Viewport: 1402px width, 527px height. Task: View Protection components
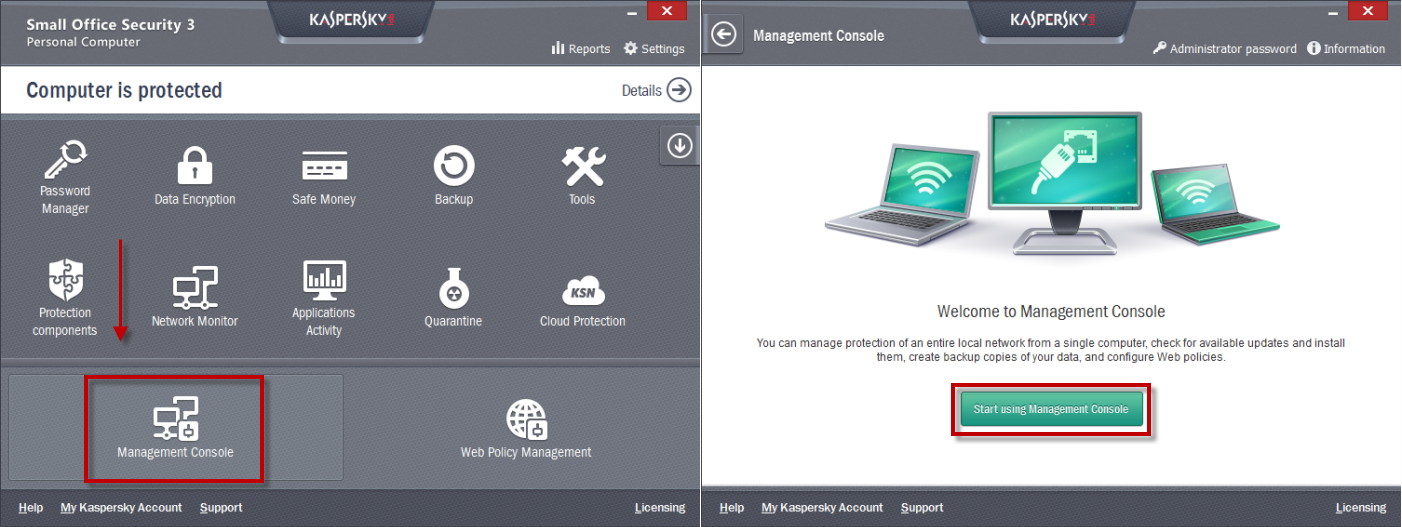point(65,299)
